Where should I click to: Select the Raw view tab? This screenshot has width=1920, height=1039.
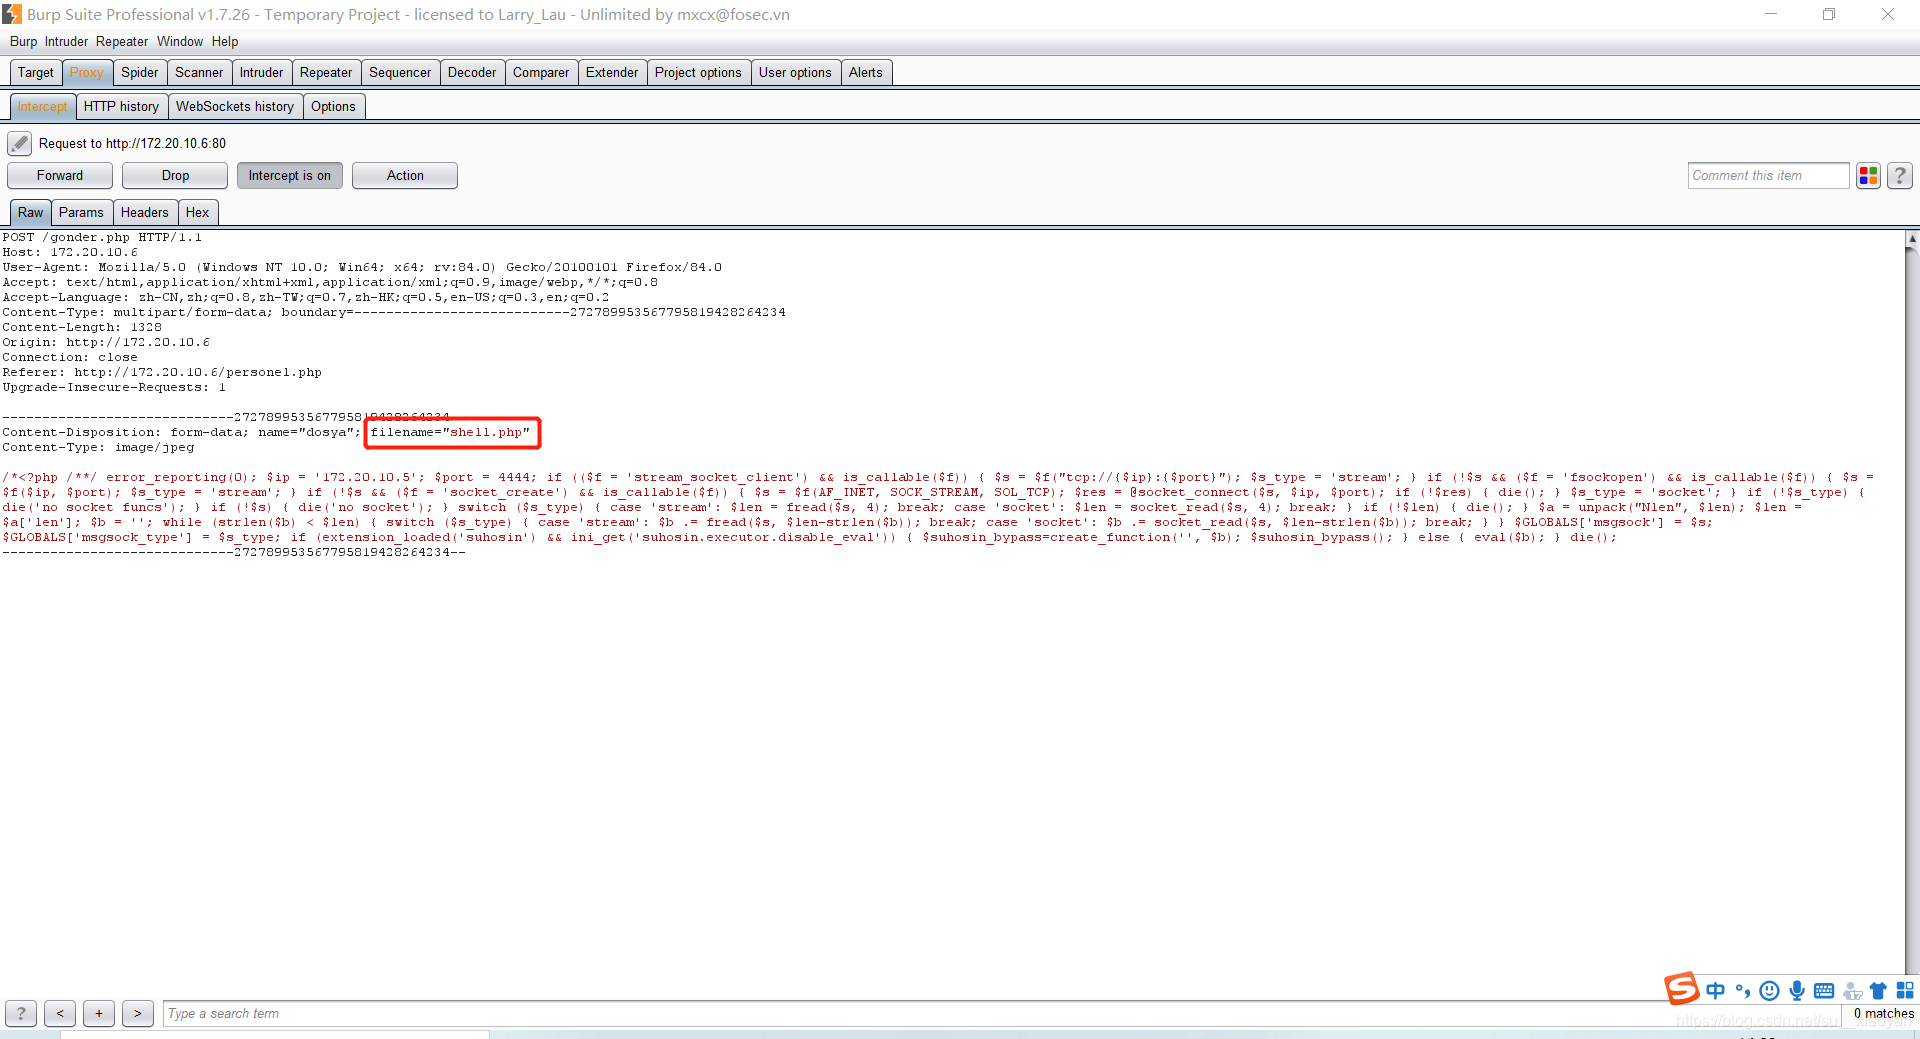pyautogui.click(x=30, y=212)
